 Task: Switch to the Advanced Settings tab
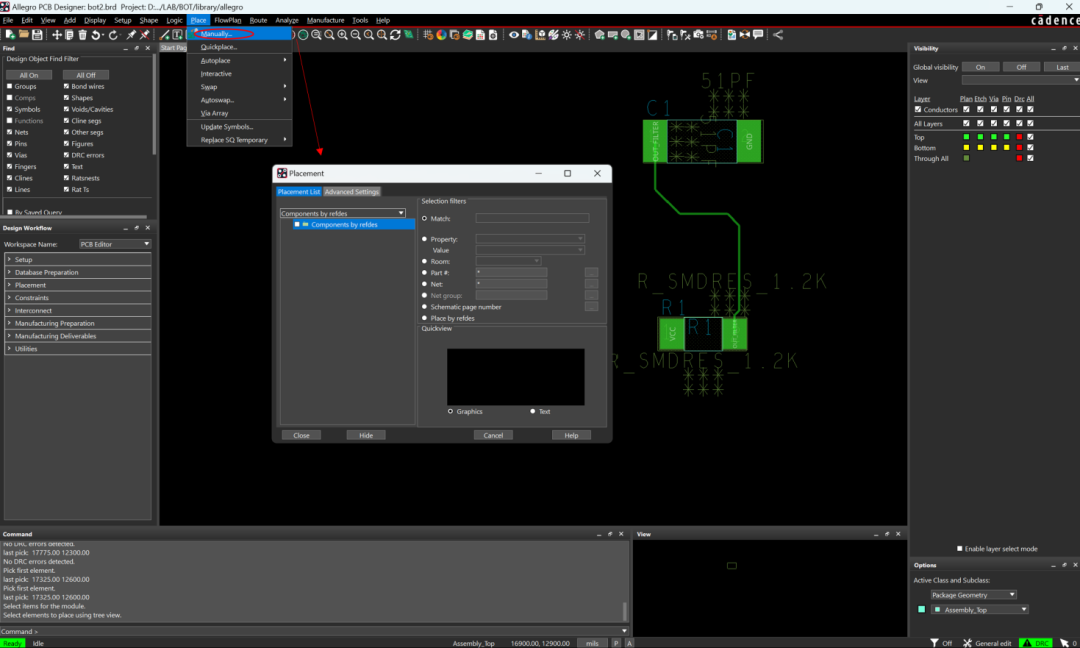point(352,192)
